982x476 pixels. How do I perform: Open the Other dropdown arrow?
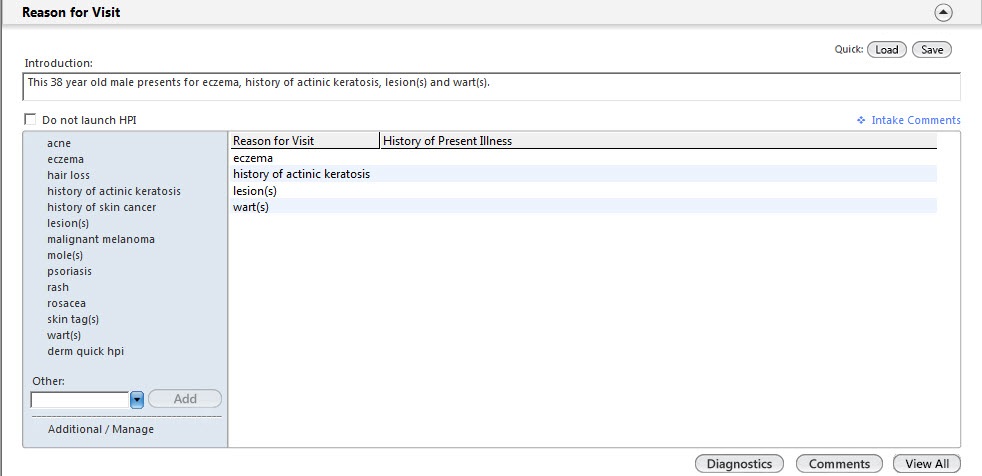tap(137, 400)
